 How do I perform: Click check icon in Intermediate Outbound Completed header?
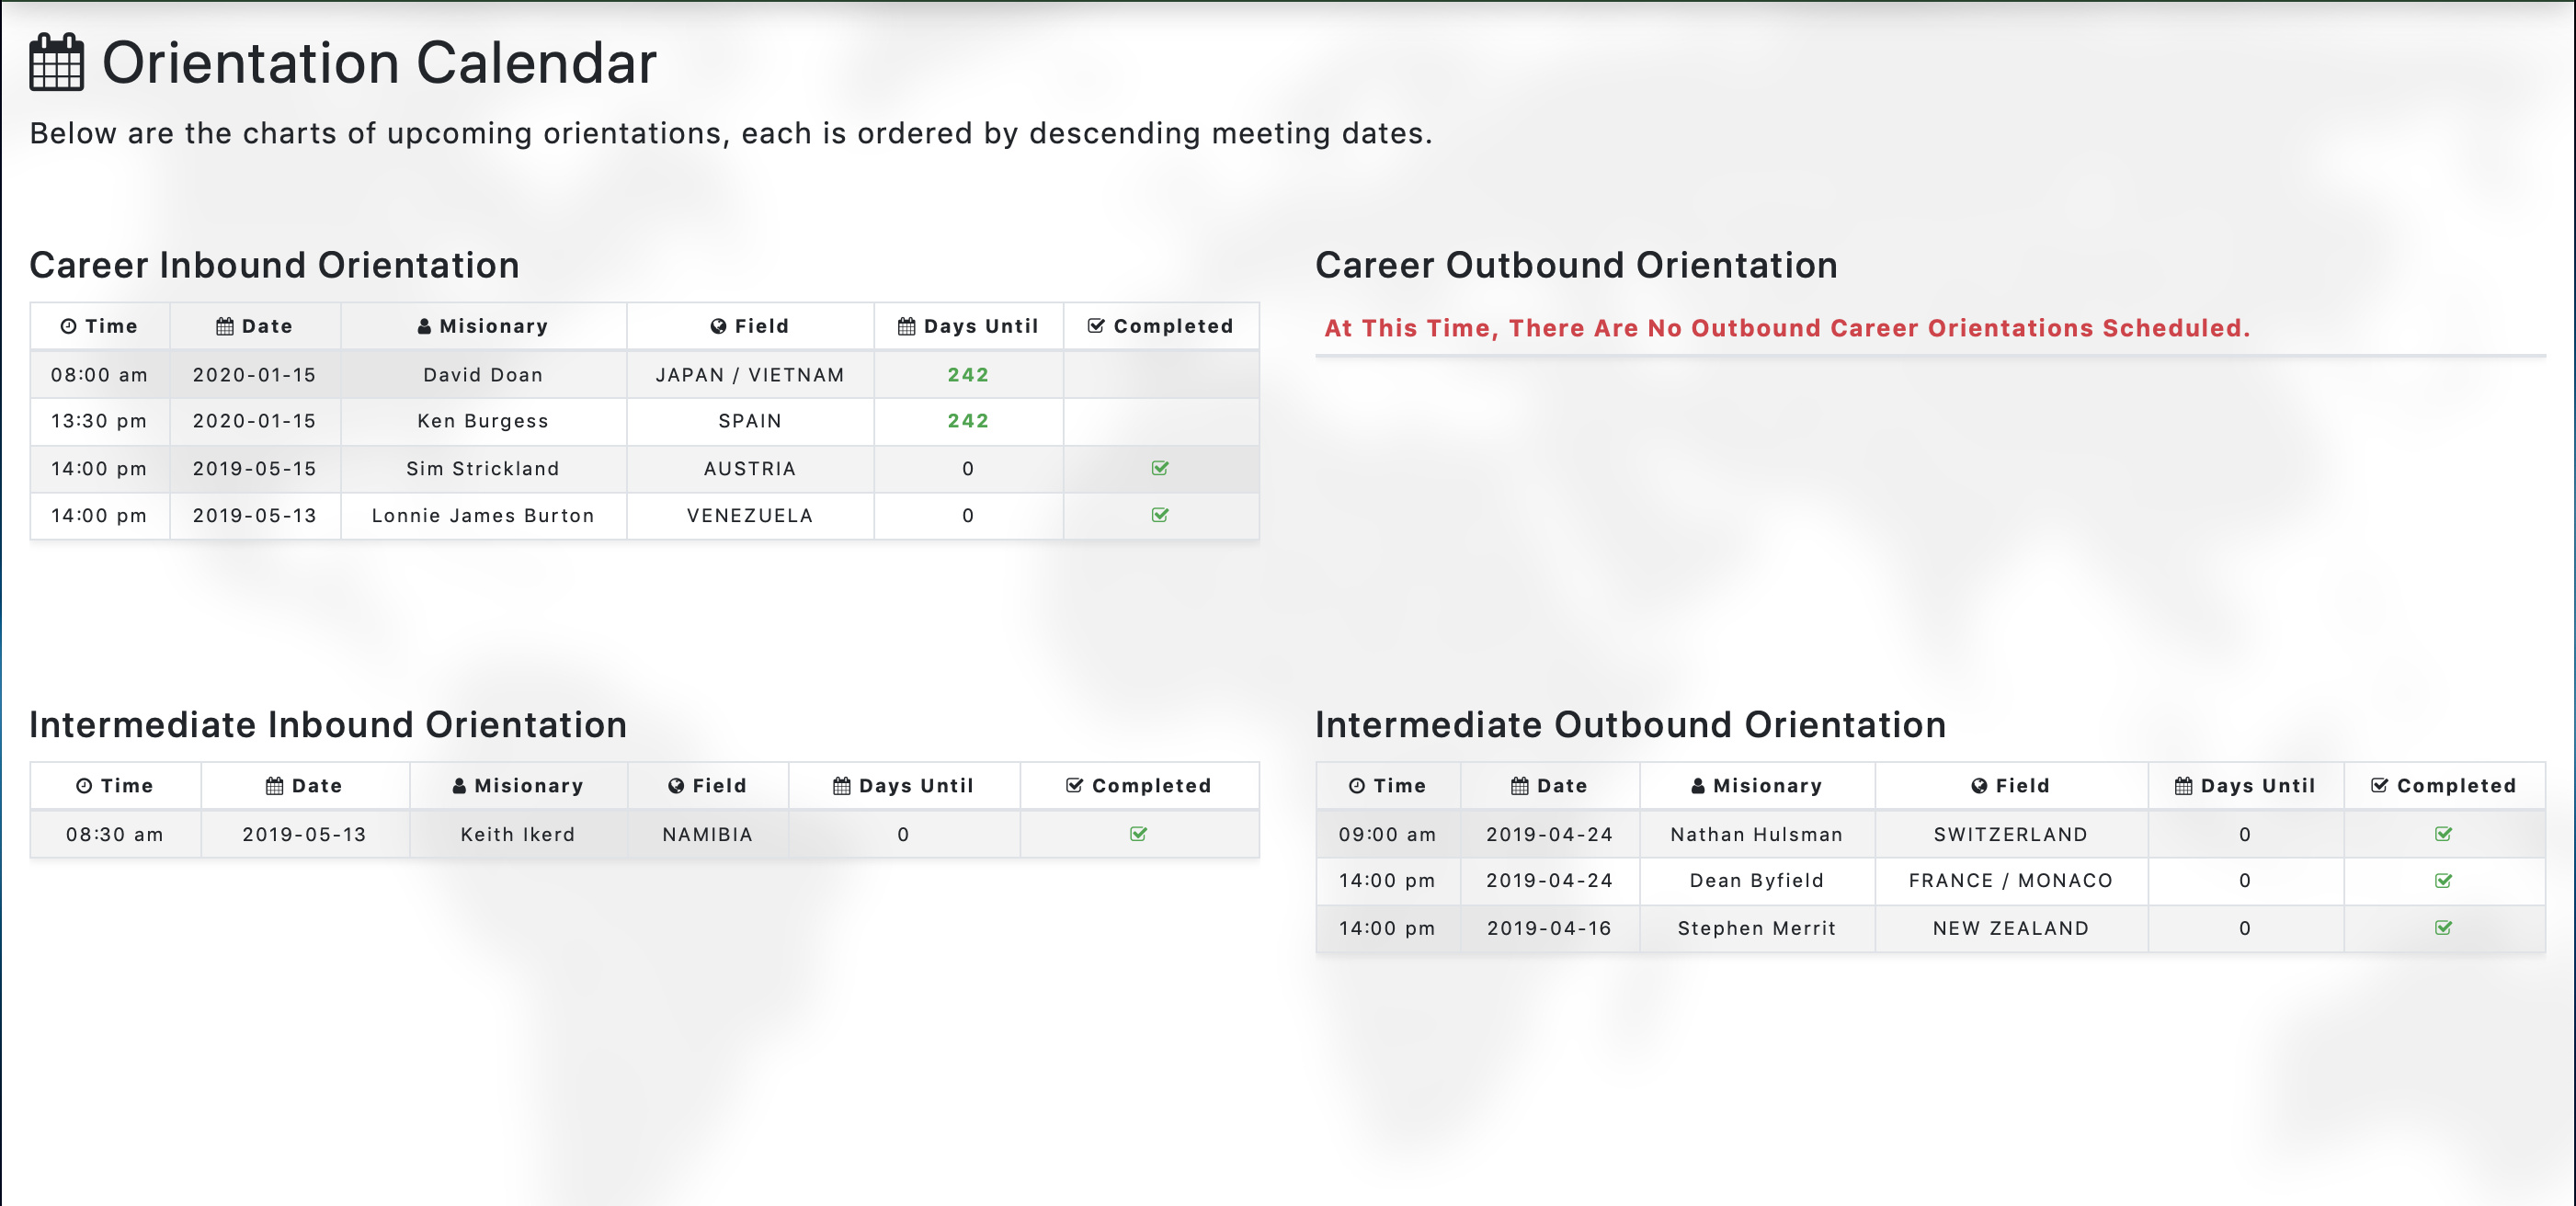pyautogui.click(x=2379, y=786)
